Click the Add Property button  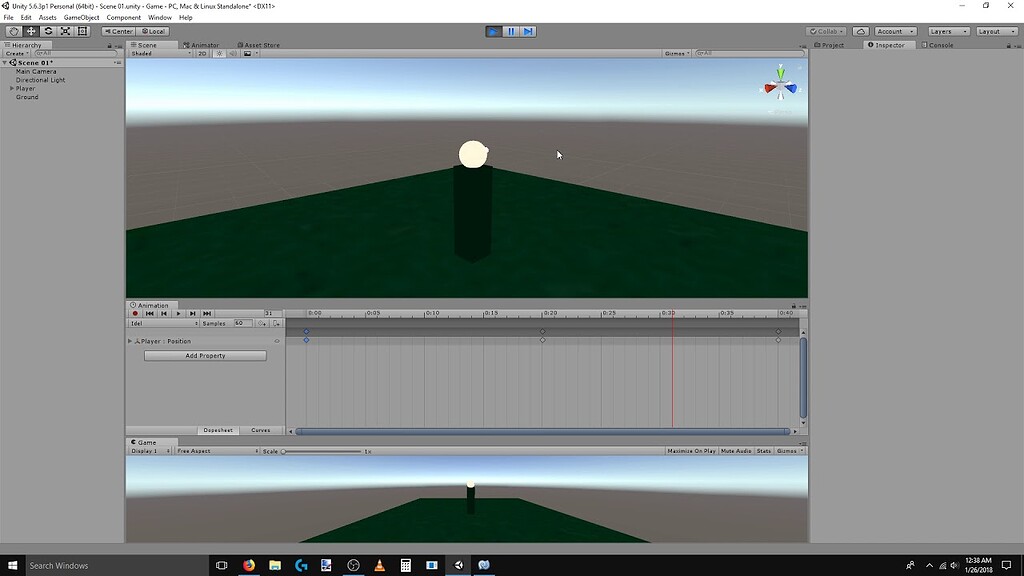tap(204, 355)
